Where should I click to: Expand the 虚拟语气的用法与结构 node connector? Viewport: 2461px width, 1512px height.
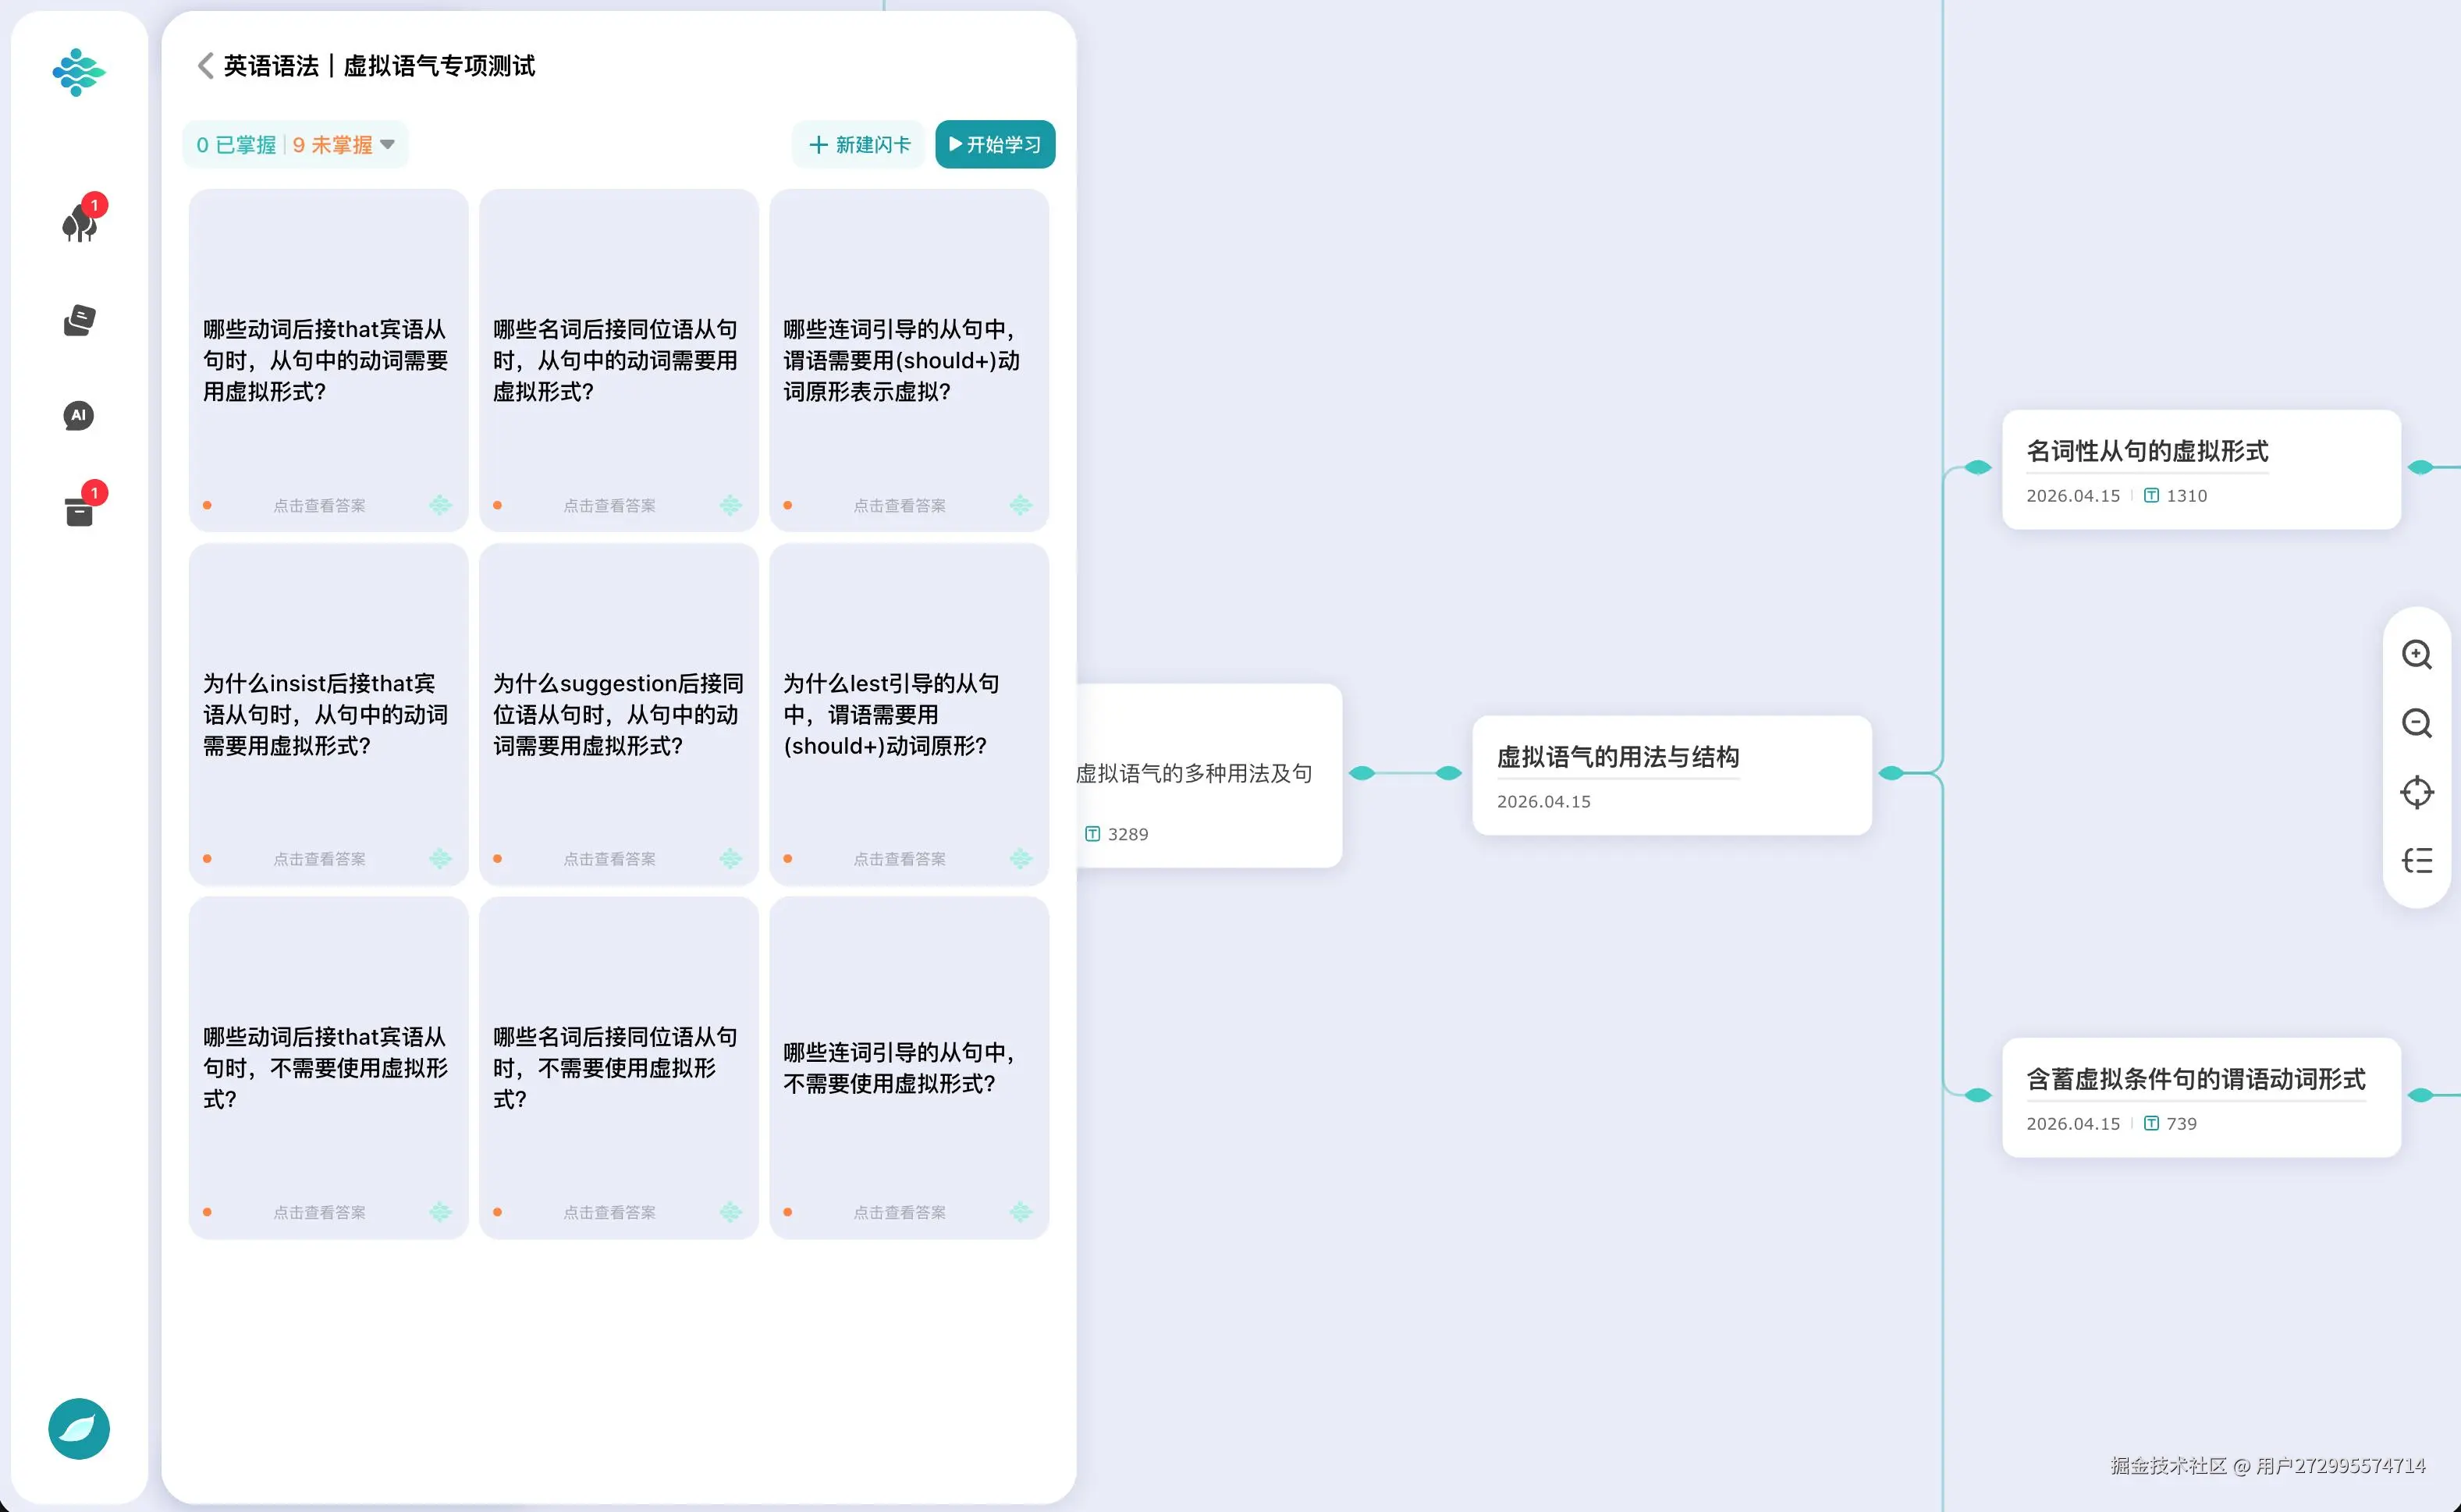coord(1891,773)
